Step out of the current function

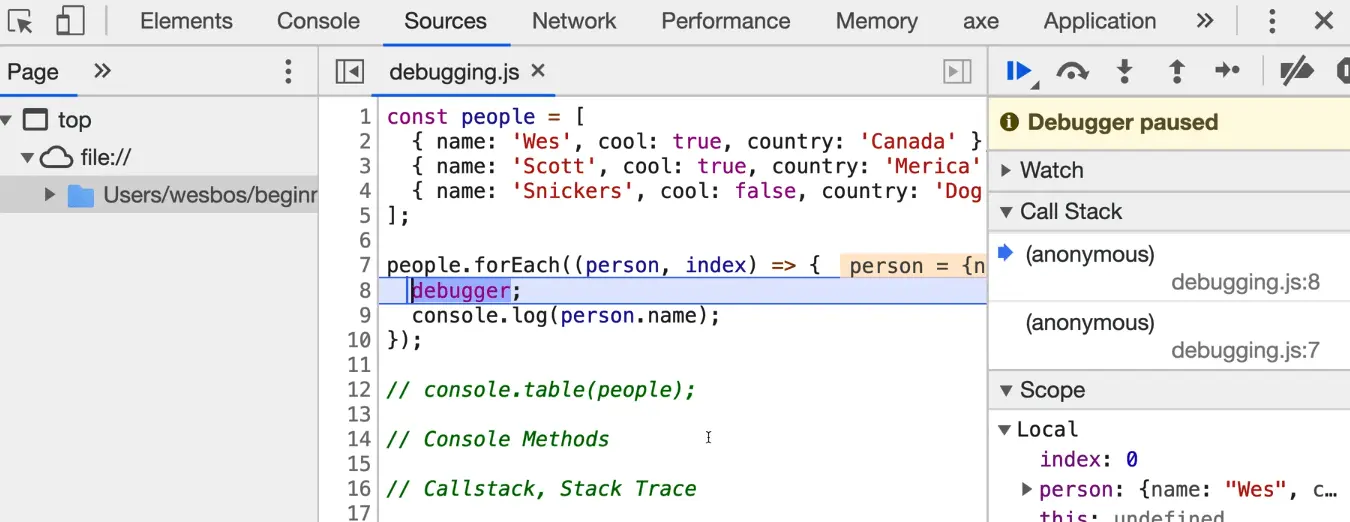tap(1177, 71)
